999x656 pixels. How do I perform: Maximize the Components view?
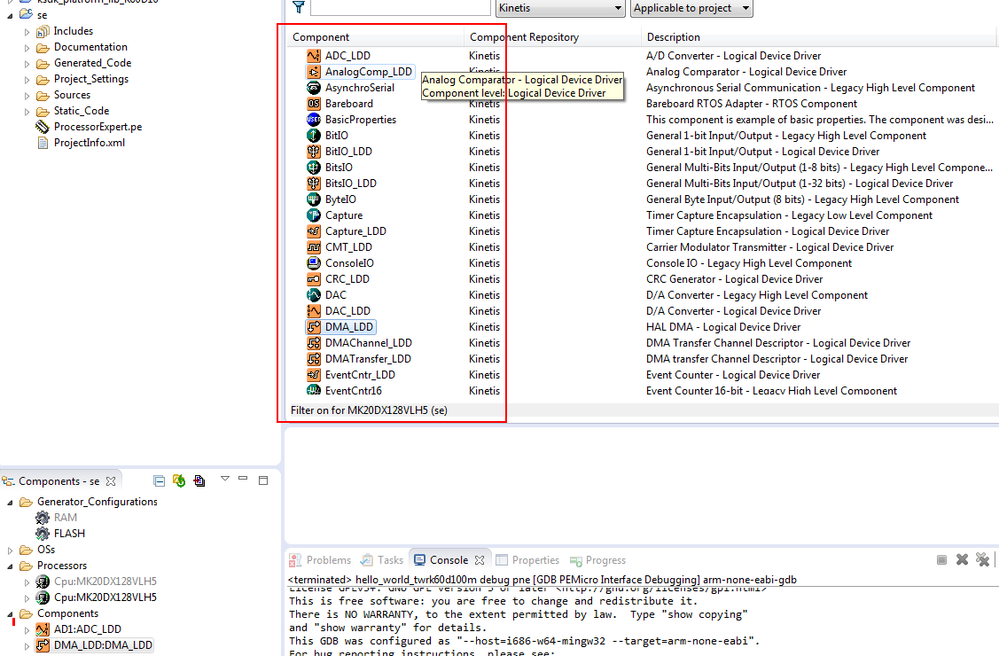(x=263, y=480)
